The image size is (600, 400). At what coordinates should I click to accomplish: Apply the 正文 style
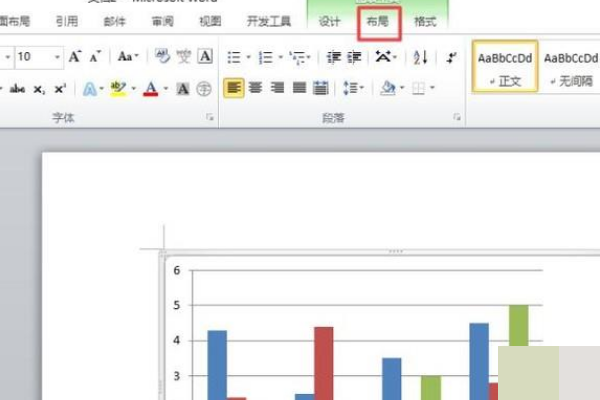pos(505,67)
